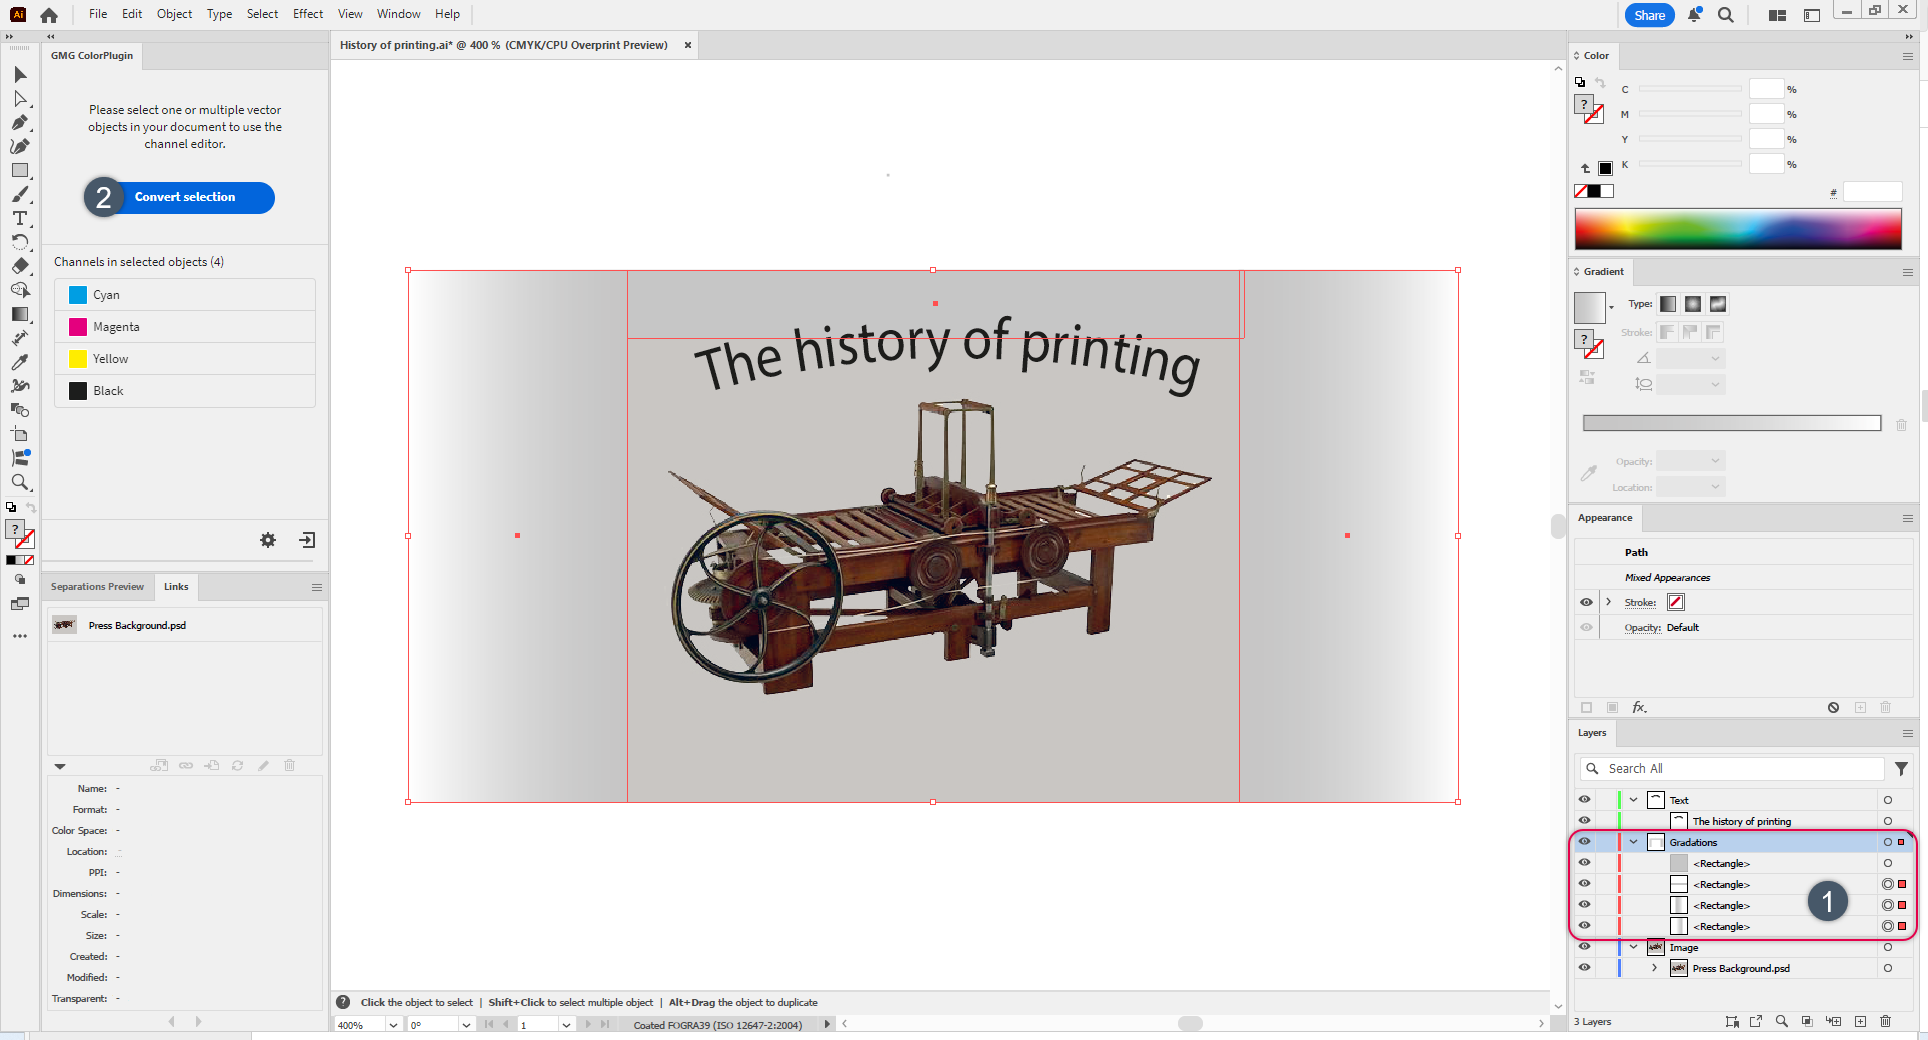Open the zoom level dropdown at 400%
The height and width of the screenshot is (1040, 1928).
[x=393, y=1025]
